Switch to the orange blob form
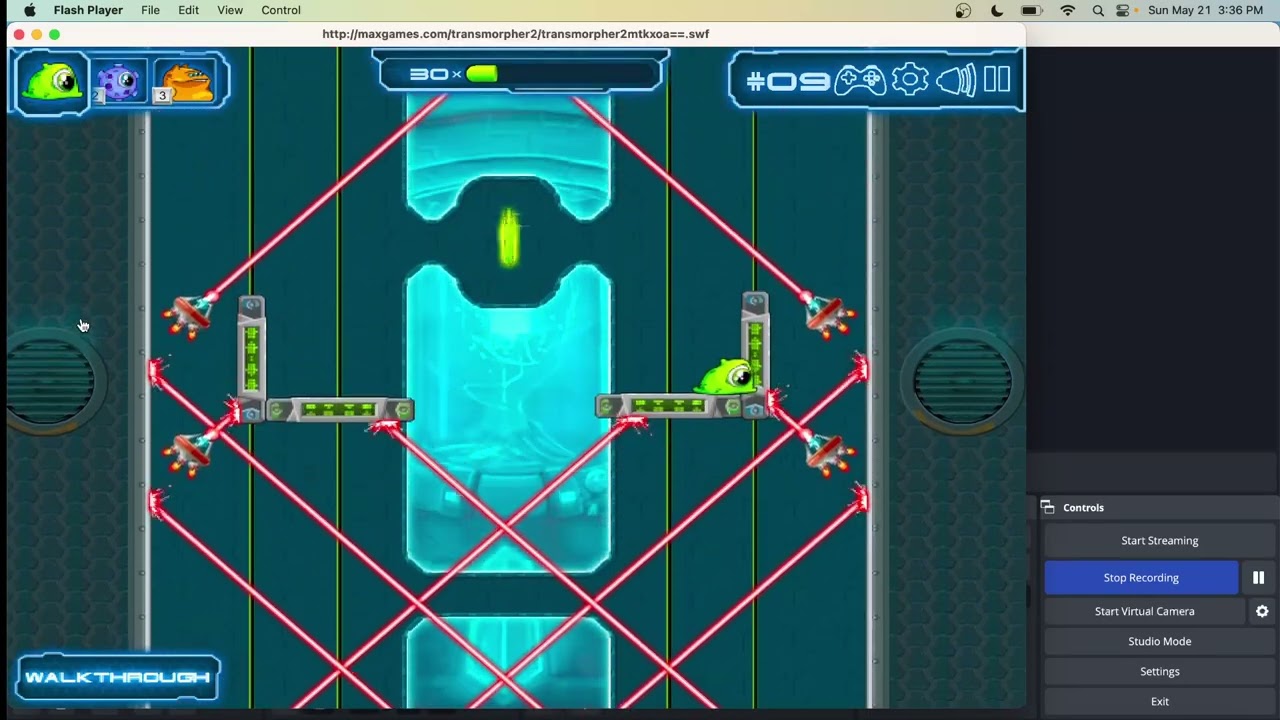This screenshot has width=1280, height=720. pos(187,82)
